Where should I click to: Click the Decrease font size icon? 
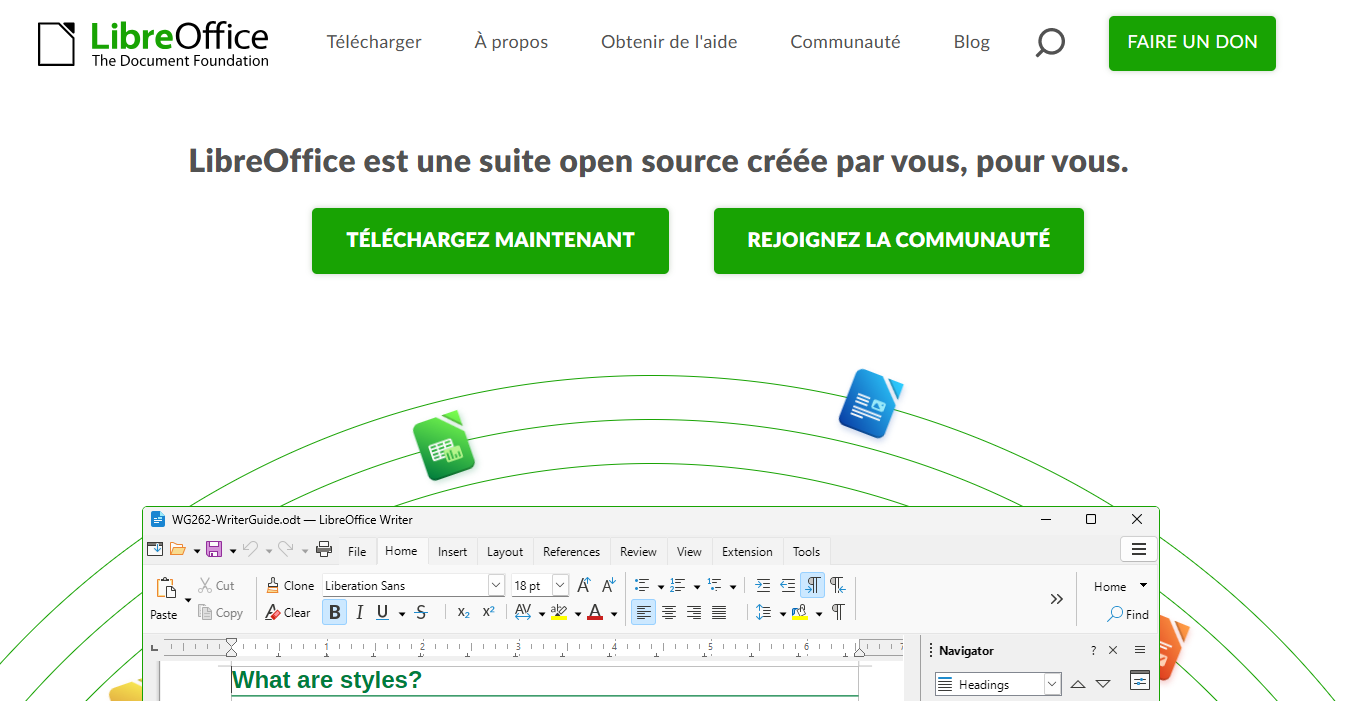point(608,585)
